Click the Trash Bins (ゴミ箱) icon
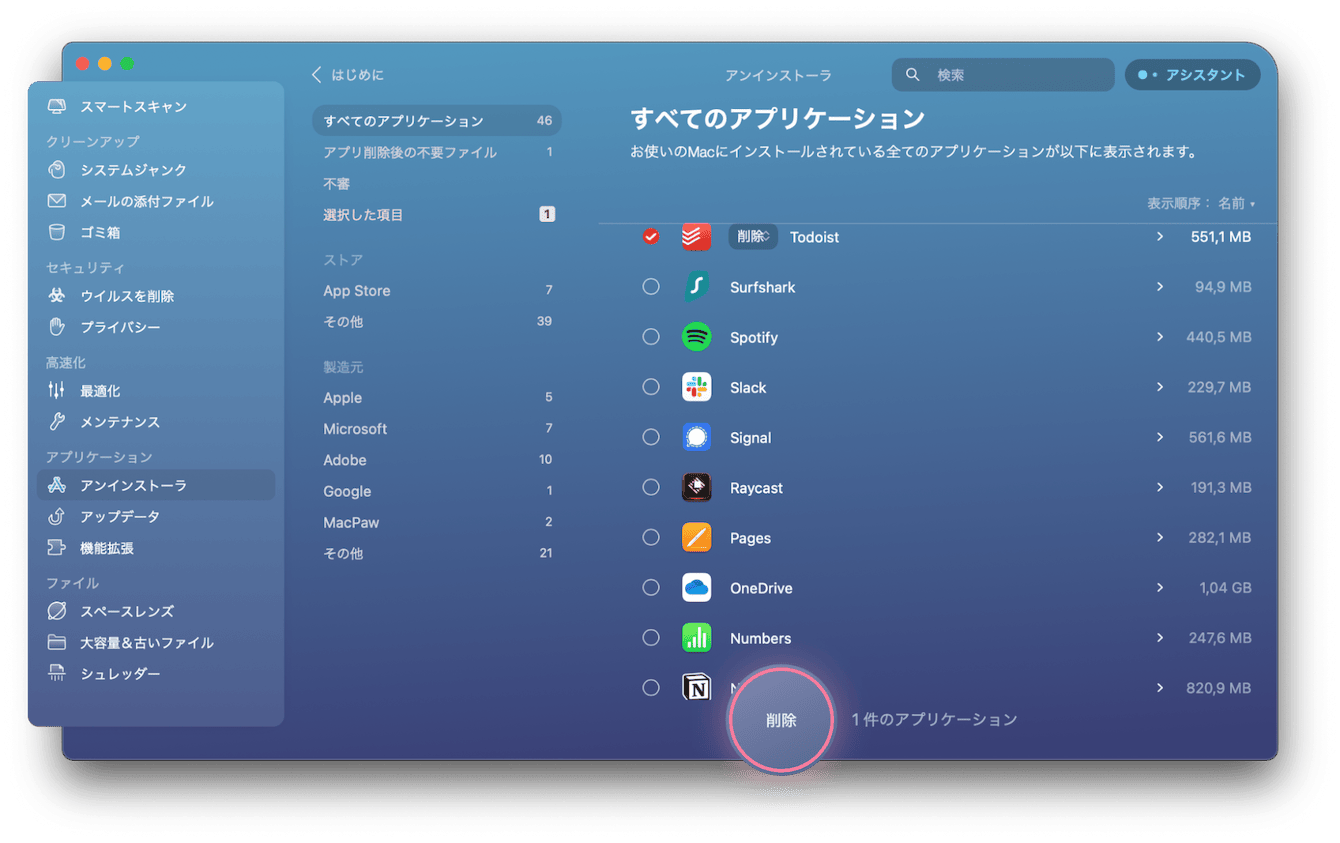This screenshot has width=1340, height=843. (x=57, y=232)
